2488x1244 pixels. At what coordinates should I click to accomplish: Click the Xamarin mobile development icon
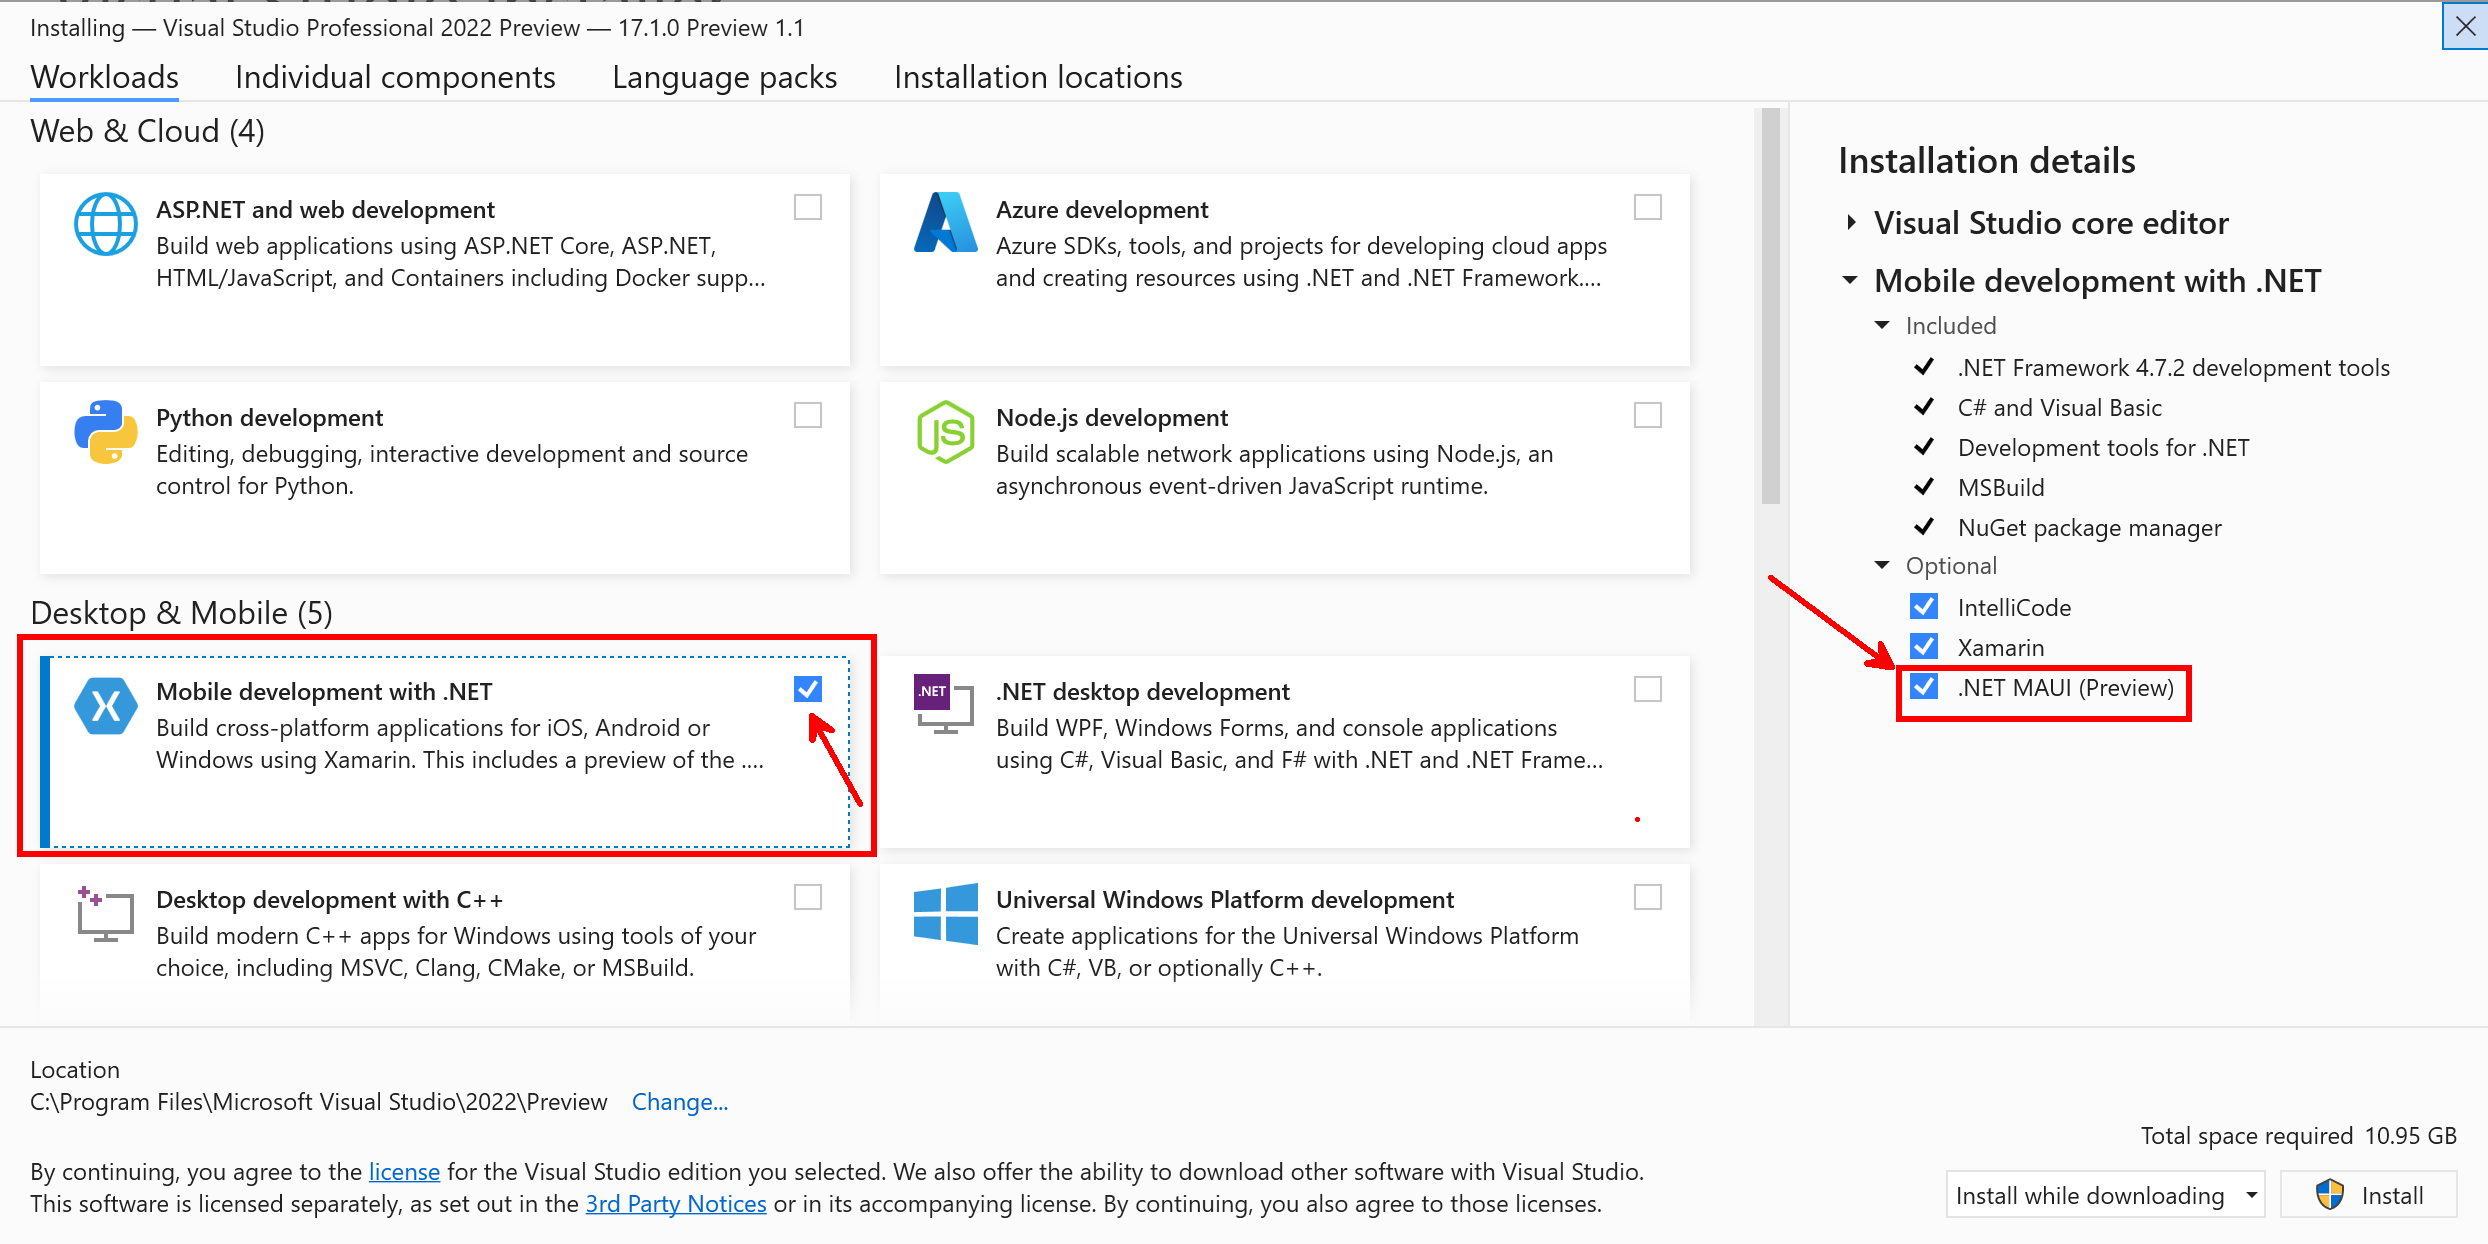(106, 706)
